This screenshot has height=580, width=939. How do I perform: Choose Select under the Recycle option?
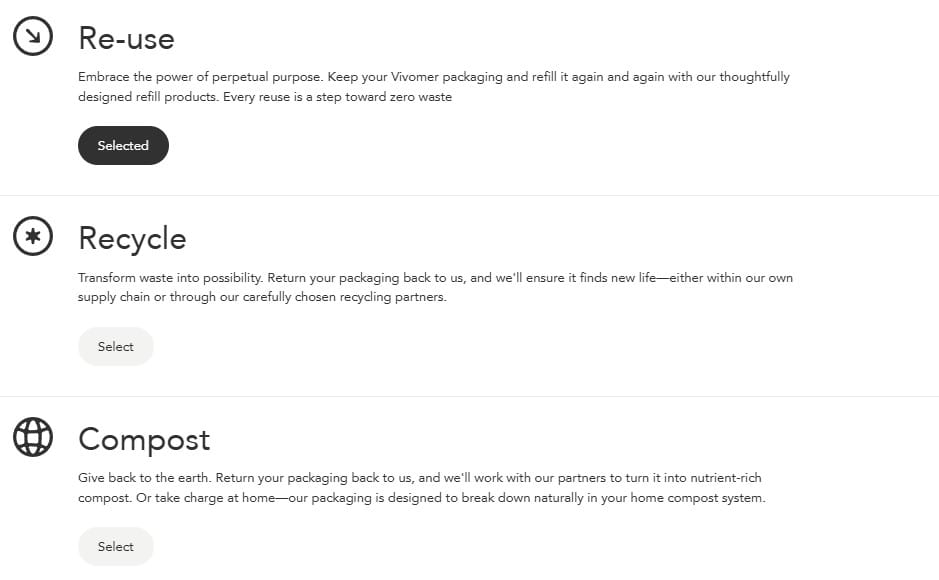point(116,347)
